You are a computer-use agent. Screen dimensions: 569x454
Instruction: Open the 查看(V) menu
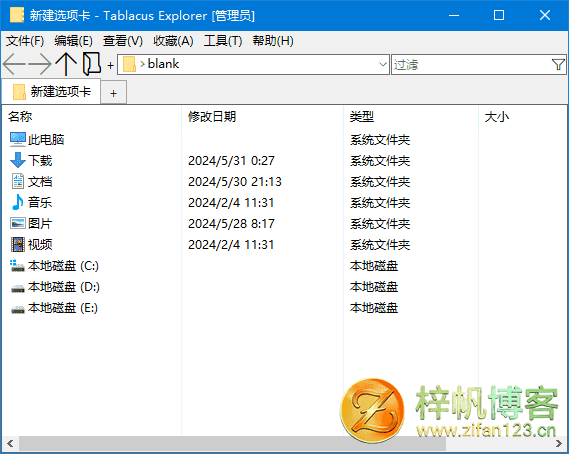pos(123,41)
